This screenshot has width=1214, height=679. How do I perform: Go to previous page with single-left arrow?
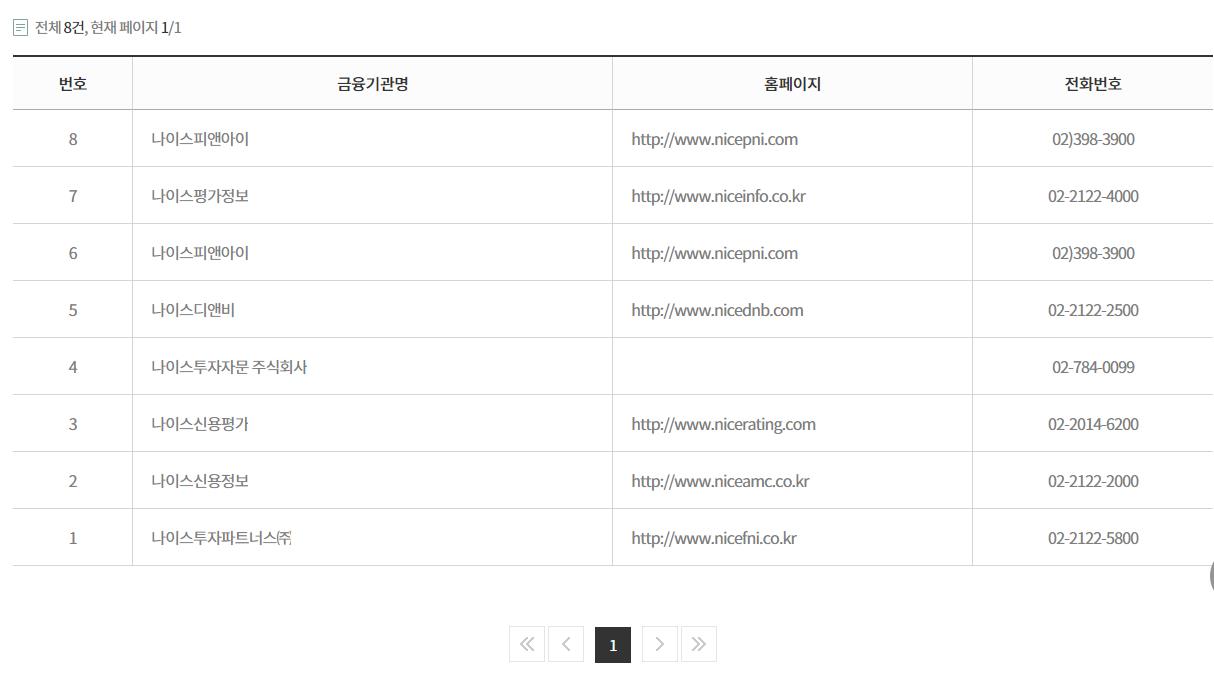point(566,644)
